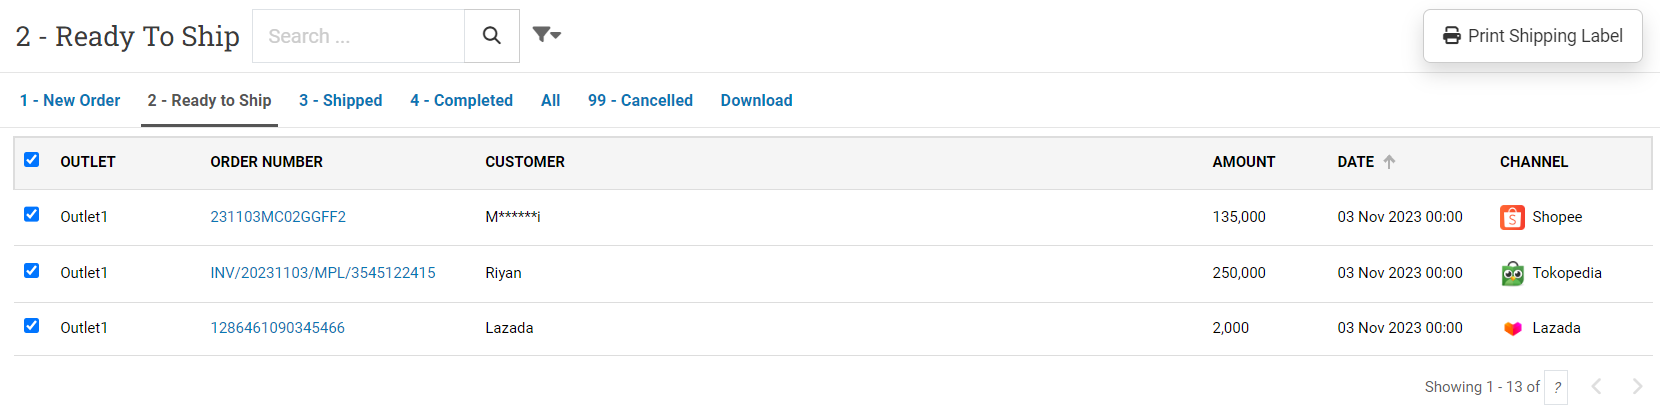1660x413 pixels.
Task: Open the filter funnel dropdown
Action: coord(546,35)
